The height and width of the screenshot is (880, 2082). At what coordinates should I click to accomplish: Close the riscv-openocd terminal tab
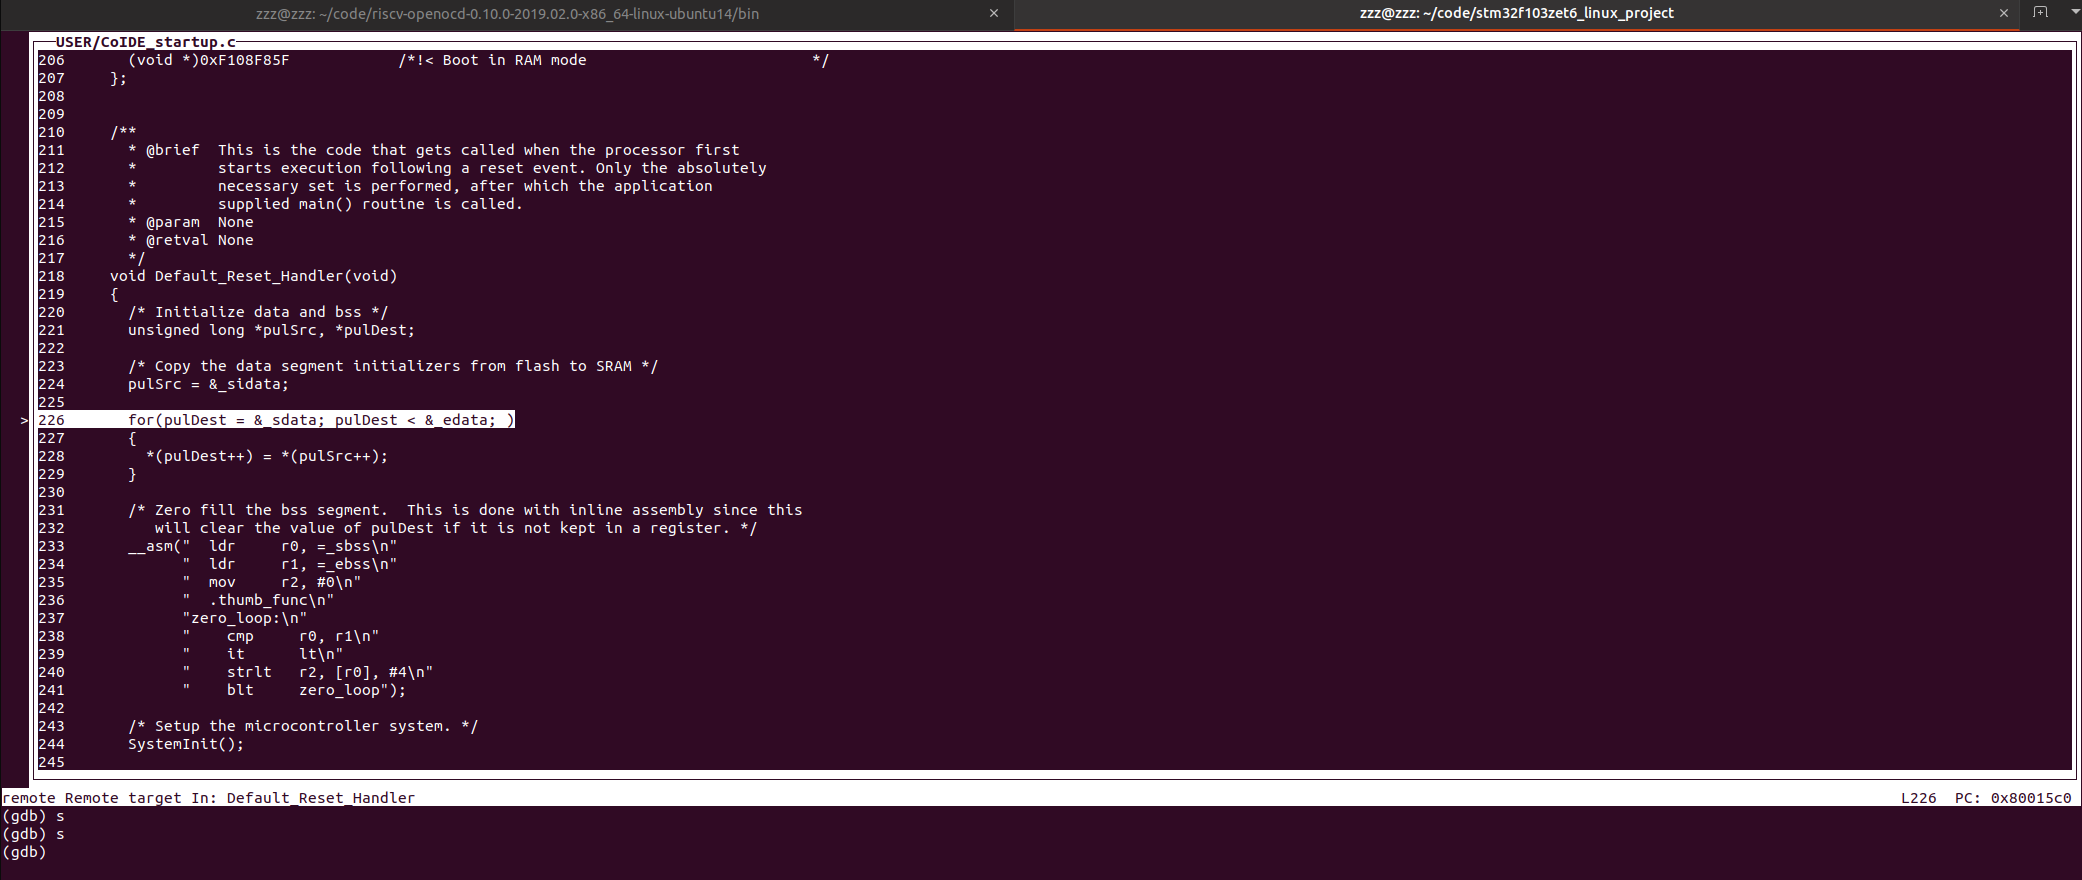[x=993, y=14]
